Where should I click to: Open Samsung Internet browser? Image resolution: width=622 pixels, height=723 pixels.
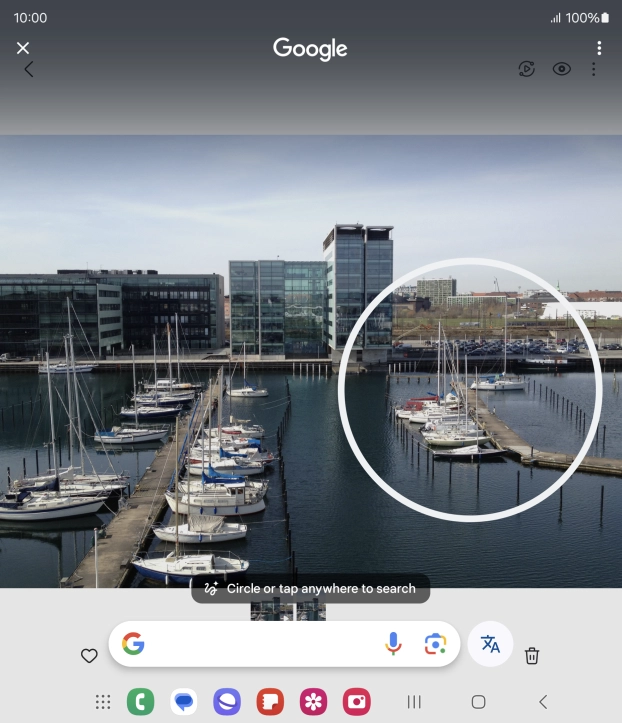pyautogui.click(x=227, y=702)
